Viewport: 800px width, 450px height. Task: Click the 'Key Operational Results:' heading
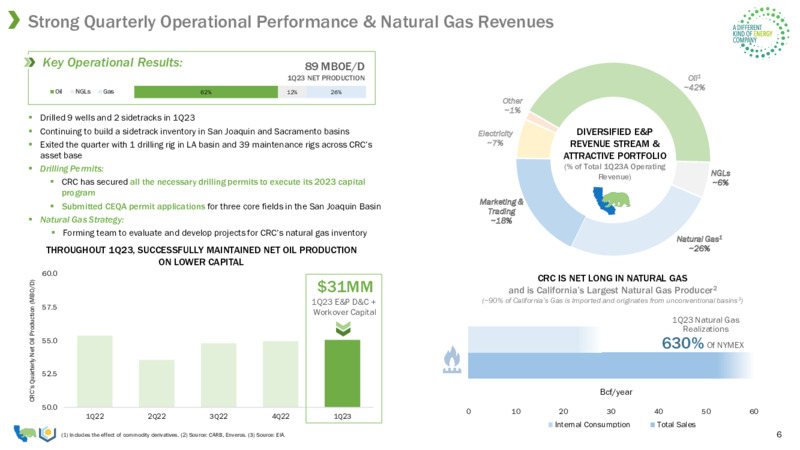tap(112, 62)
